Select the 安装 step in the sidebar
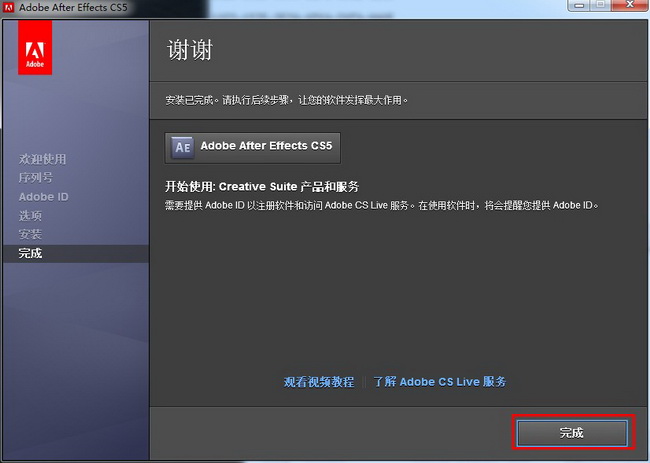The image size is (650, 463). pos(30,234)
